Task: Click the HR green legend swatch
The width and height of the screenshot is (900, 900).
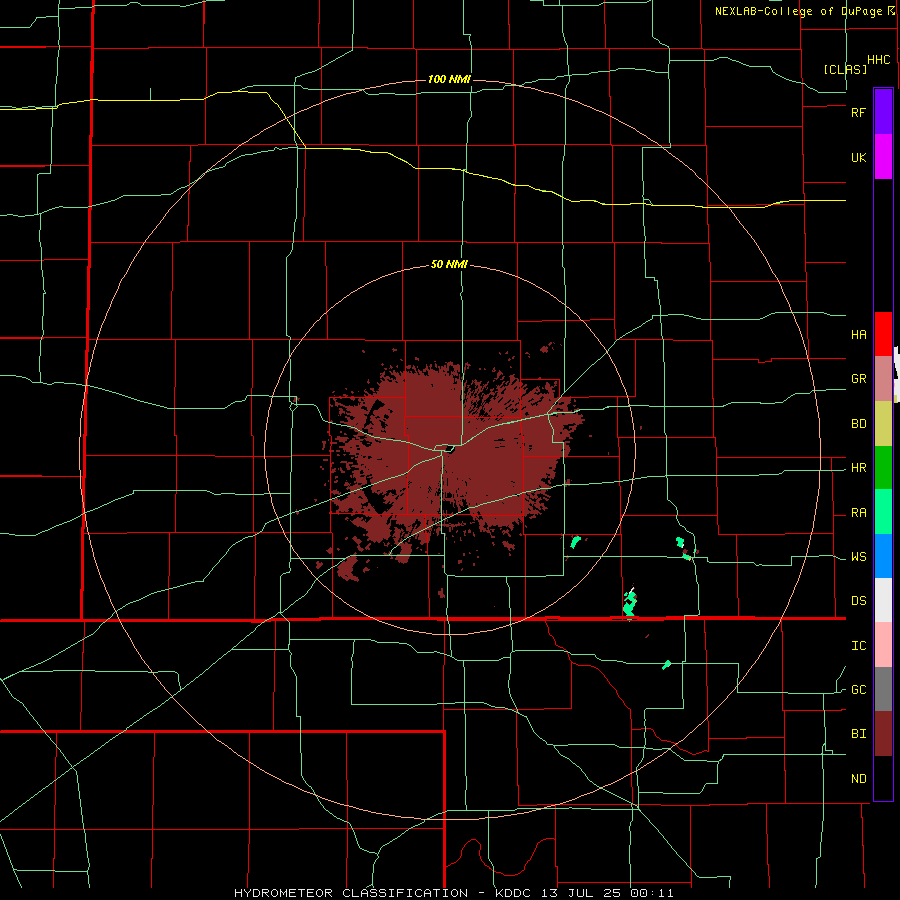Action: coord(883,468)
